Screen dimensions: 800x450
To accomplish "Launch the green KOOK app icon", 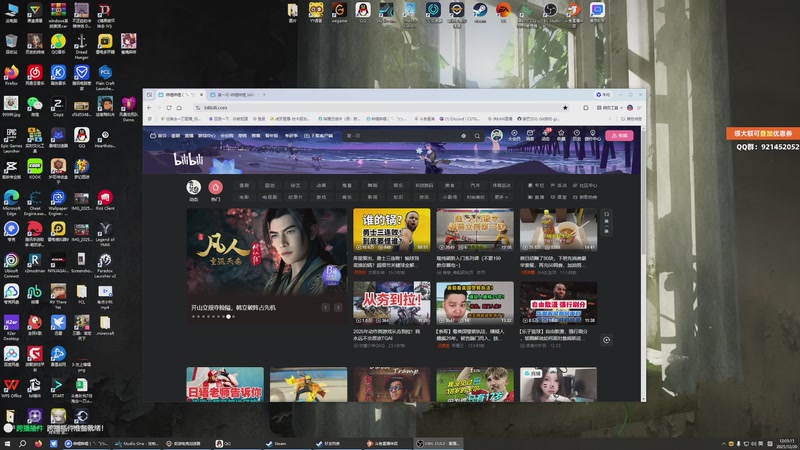I will [x=35, y=168].
